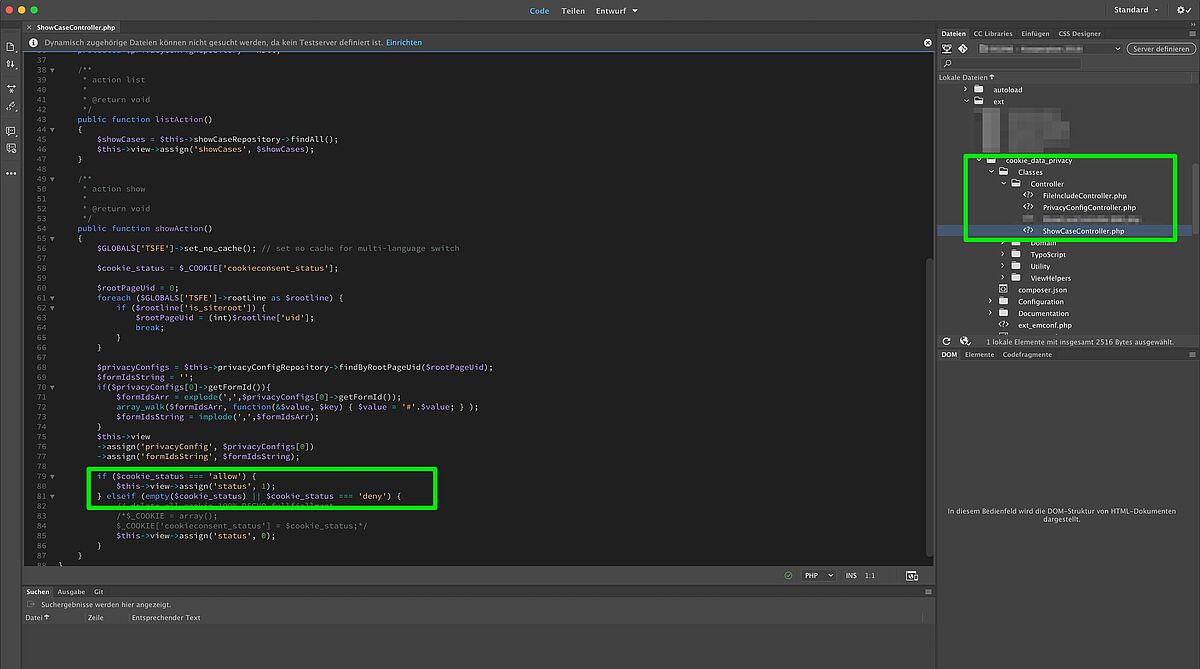Toggle INS insert/overwrite mode in status bar
The height and width of the screenshot is (669, 1200).
click(851, 576)
